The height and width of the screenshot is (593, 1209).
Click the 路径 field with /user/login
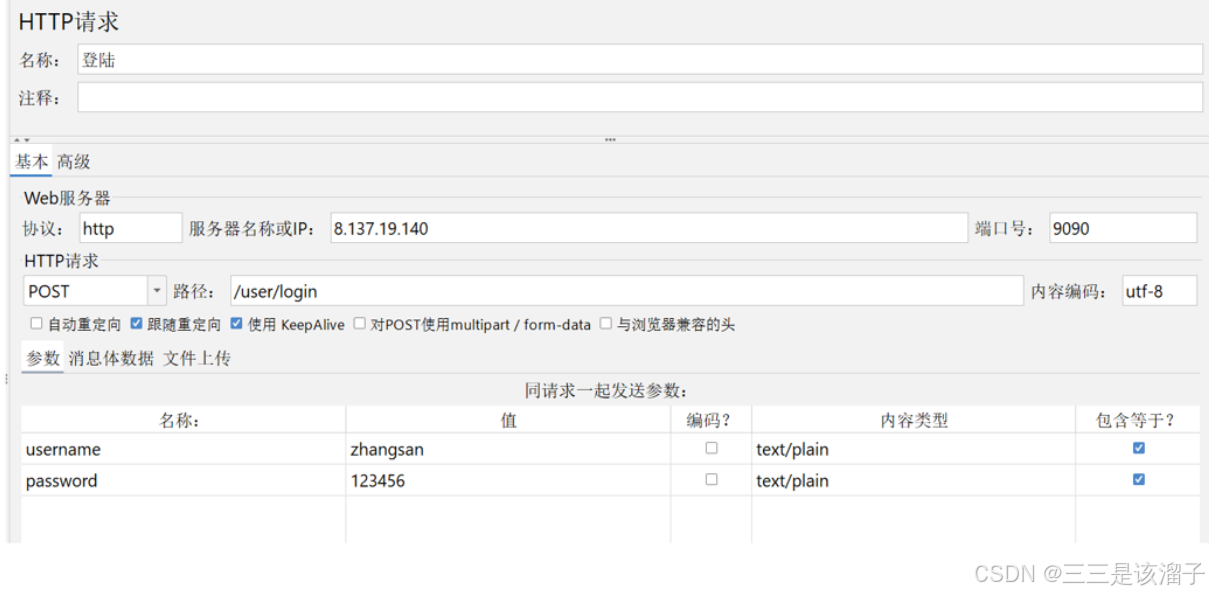626,291
